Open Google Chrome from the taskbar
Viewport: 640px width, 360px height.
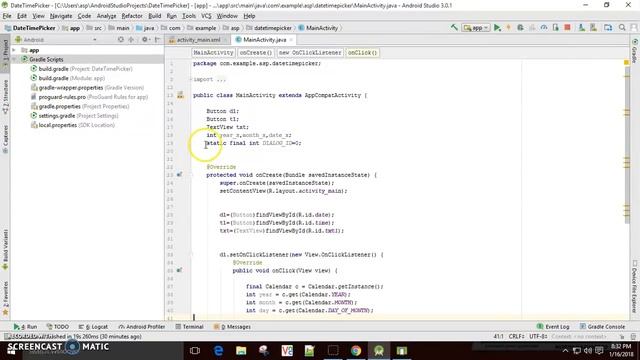pyautogui.click(x=356, y=351)
